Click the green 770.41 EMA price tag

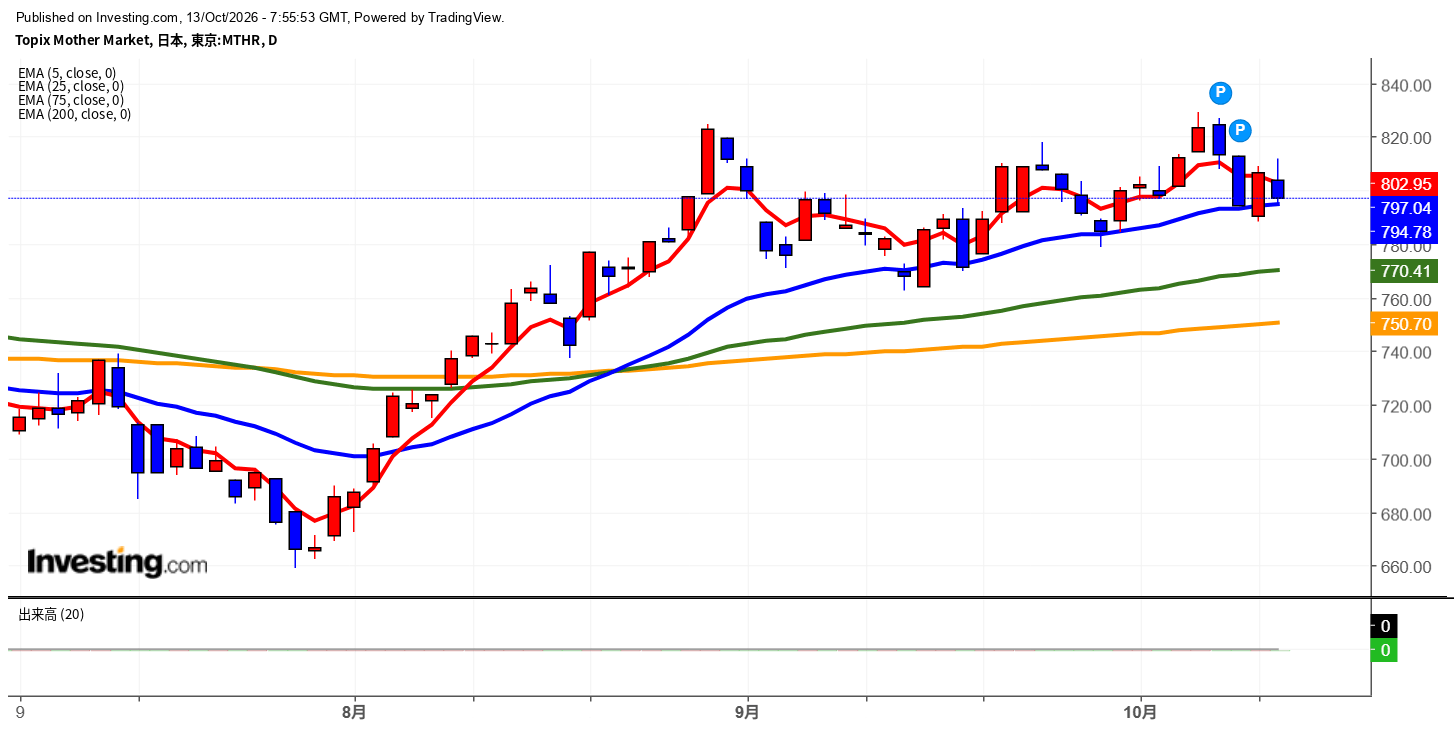click(1405, 271)
